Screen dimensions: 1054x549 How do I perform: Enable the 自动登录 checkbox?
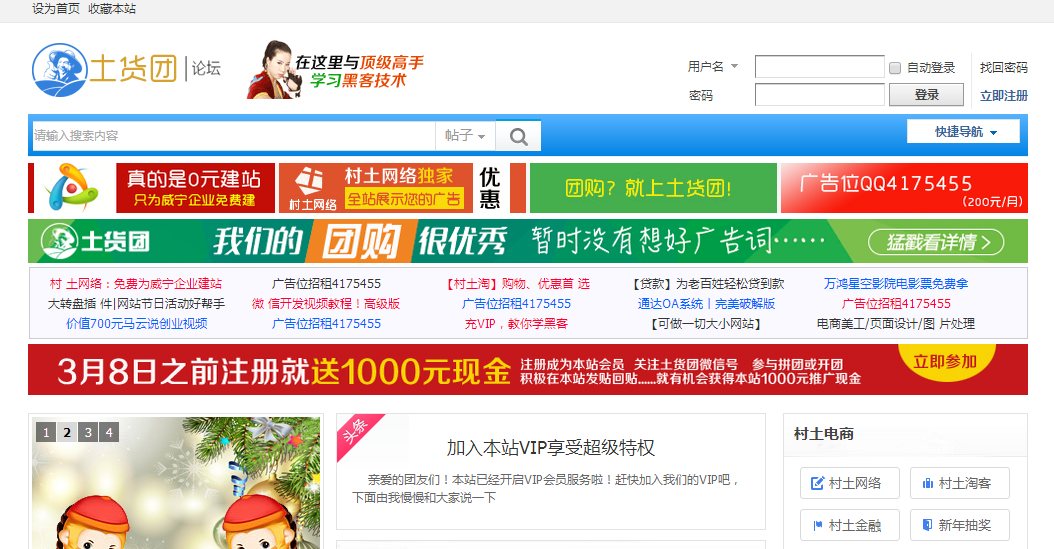(895, 68)
